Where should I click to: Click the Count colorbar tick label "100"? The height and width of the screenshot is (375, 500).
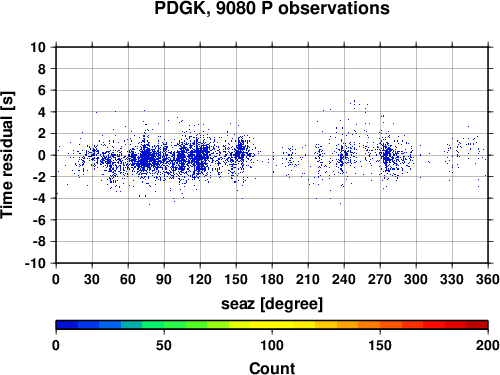272,345
